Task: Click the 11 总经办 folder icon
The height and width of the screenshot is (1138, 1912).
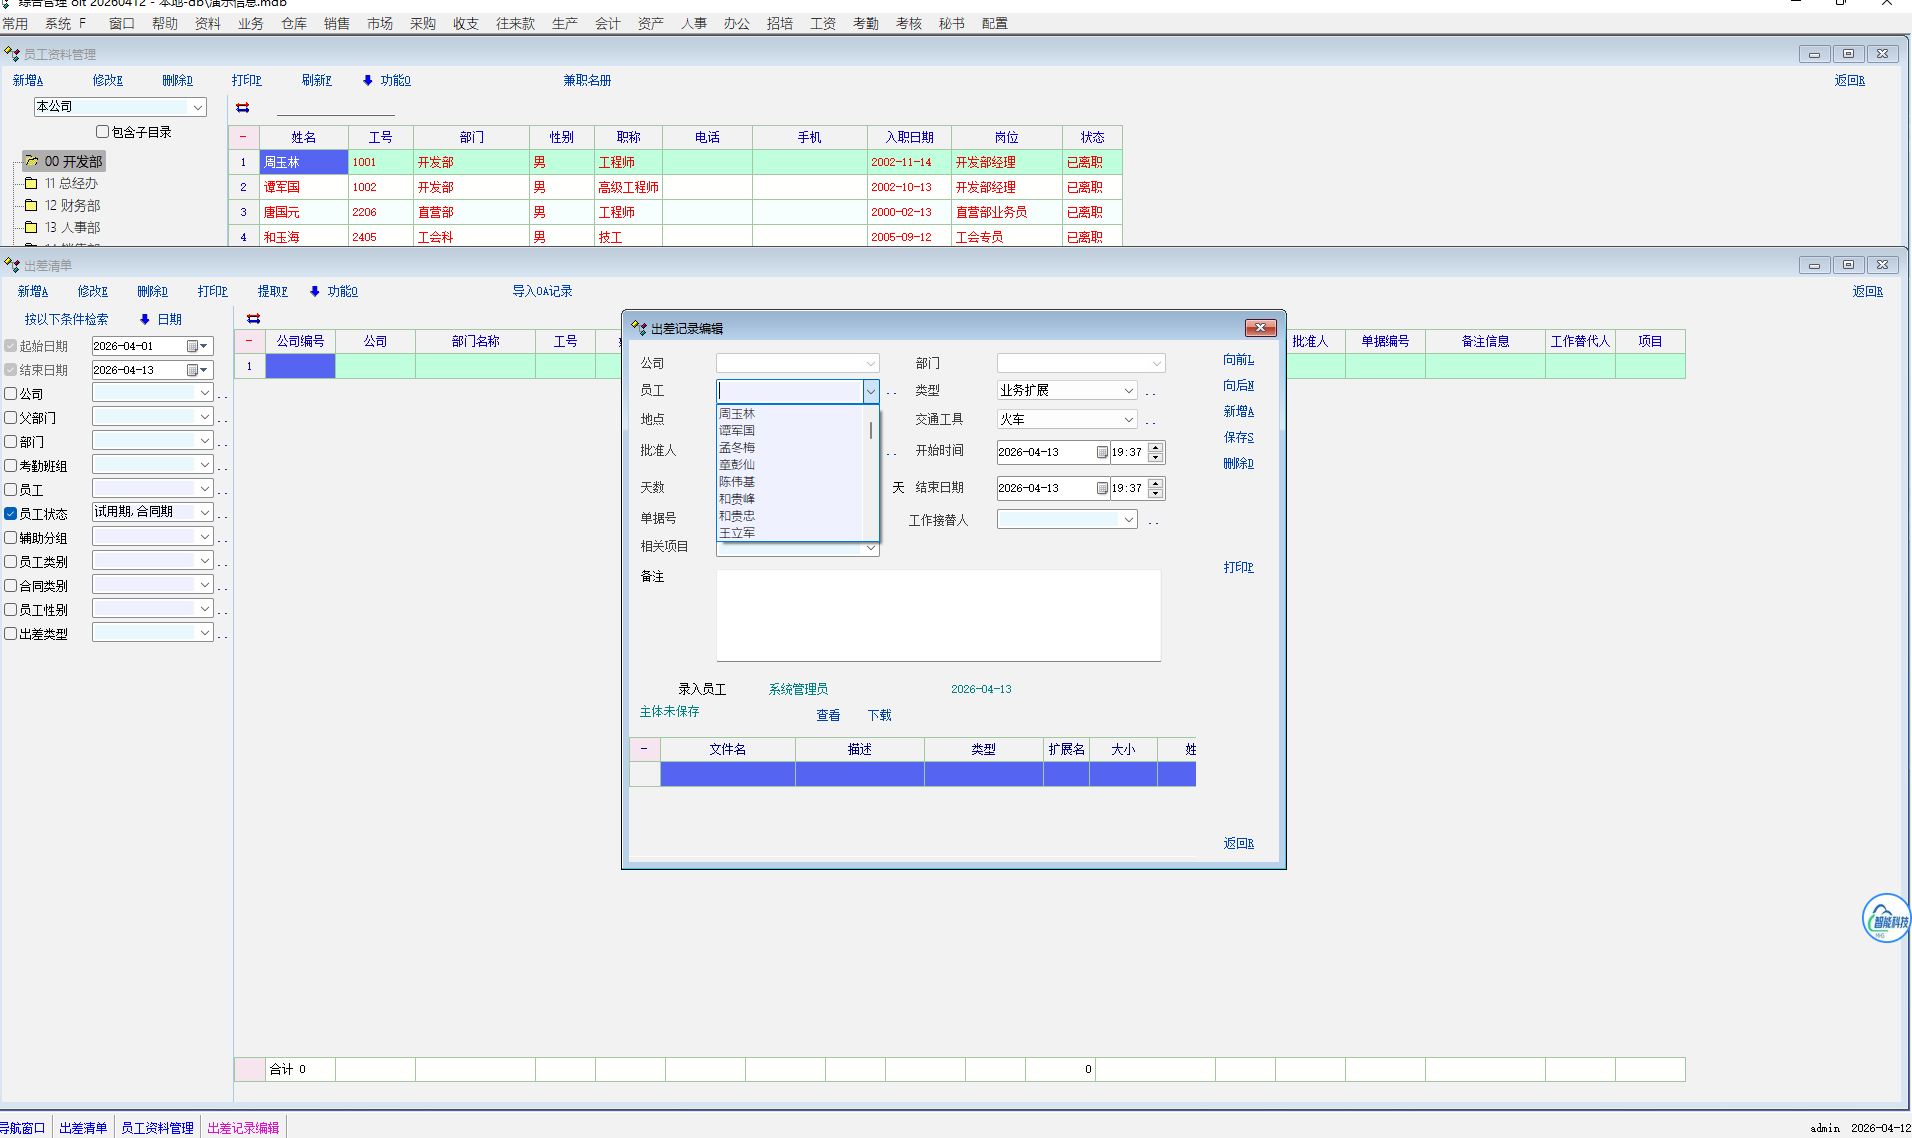Action: [x=31, y=184]
